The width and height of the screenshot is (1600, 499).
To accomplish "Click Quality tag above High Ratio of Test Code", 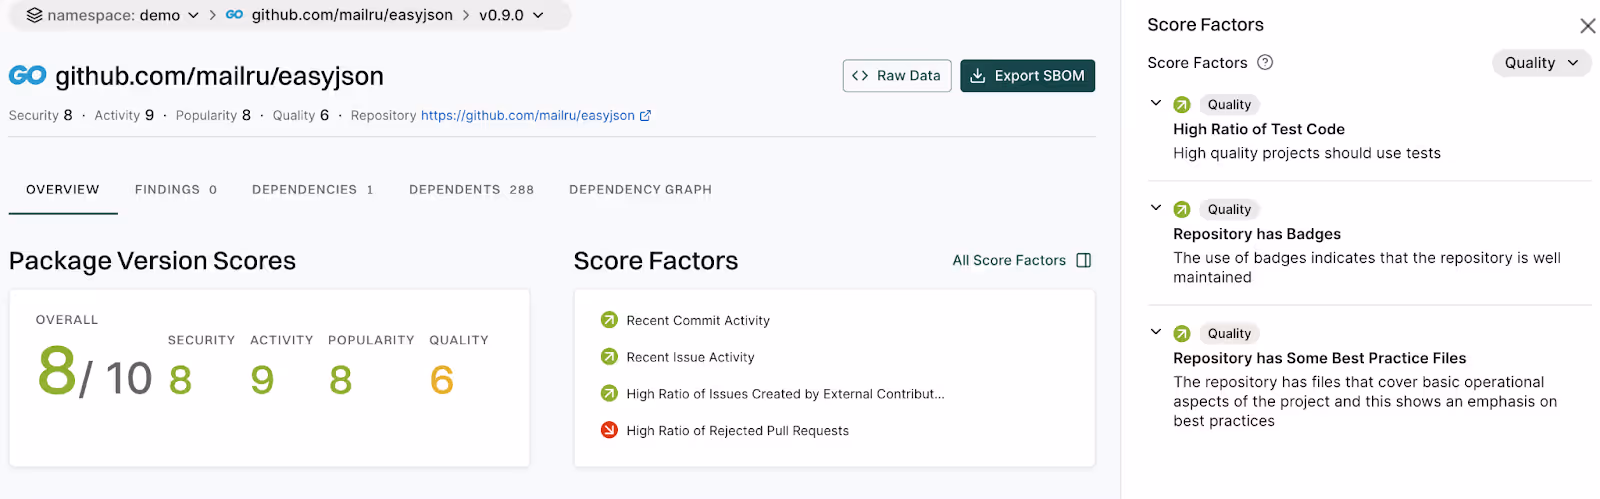I will tap(1229, 105).
